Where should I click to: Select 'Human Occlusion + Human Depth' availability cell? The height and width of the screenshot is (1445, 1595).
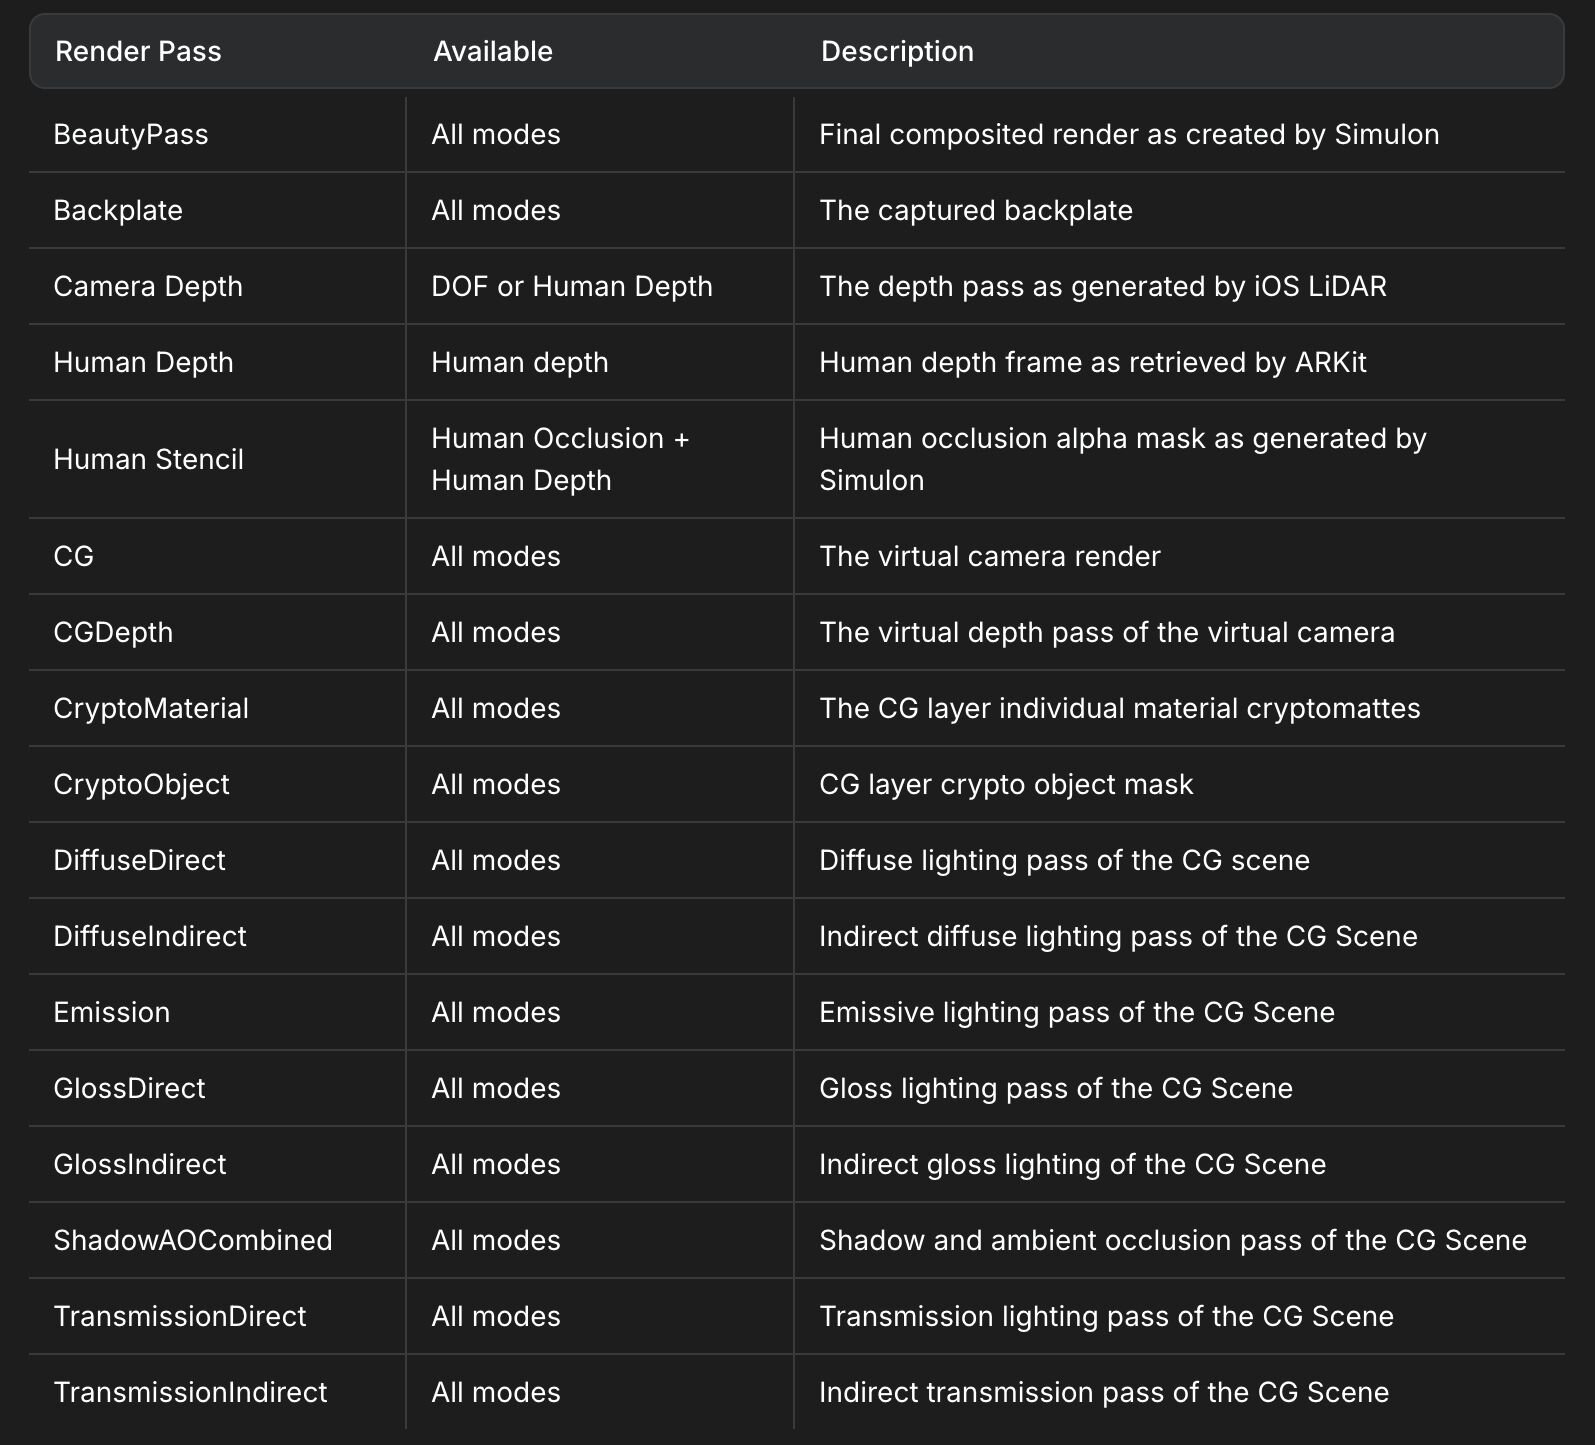(x=560, y=460)
